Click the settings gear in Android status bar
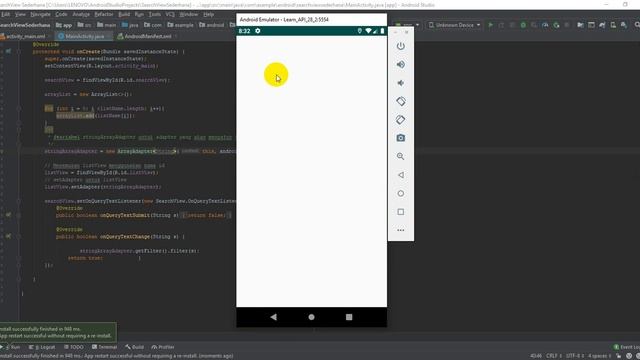 [258, 31]
